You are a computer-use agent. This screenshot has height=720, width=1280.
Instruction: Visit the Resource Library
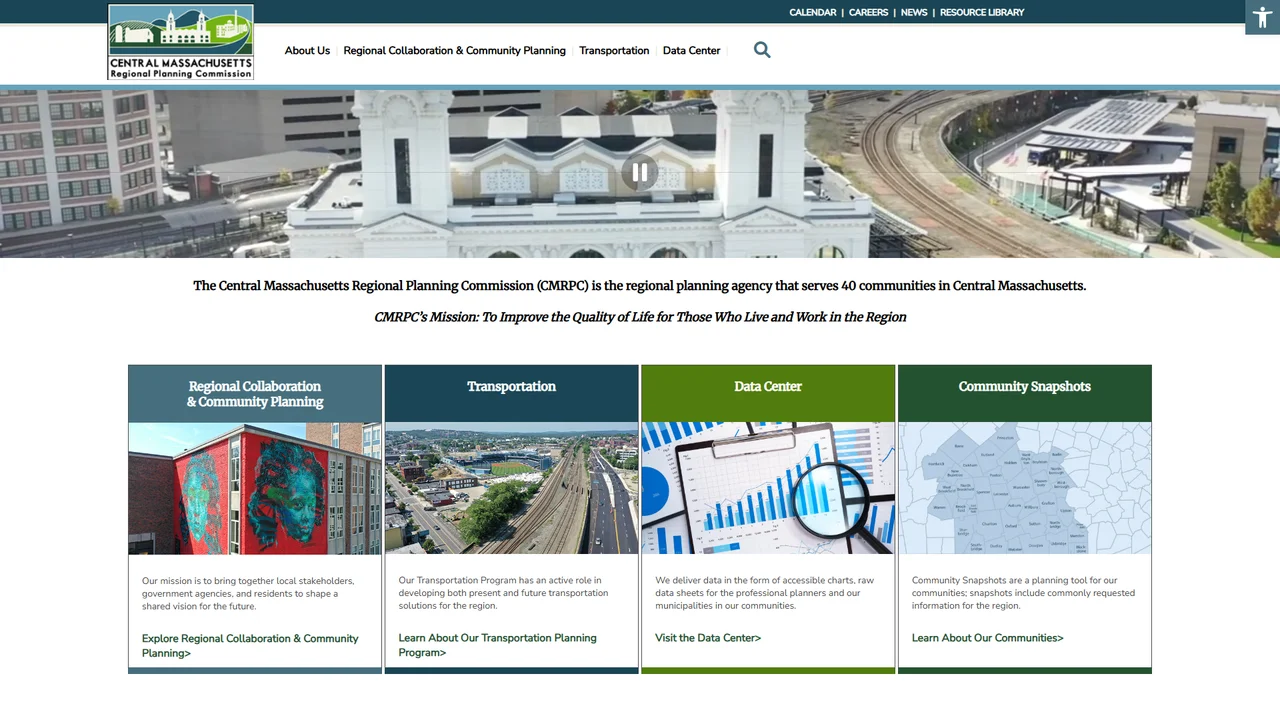(982, 12)
